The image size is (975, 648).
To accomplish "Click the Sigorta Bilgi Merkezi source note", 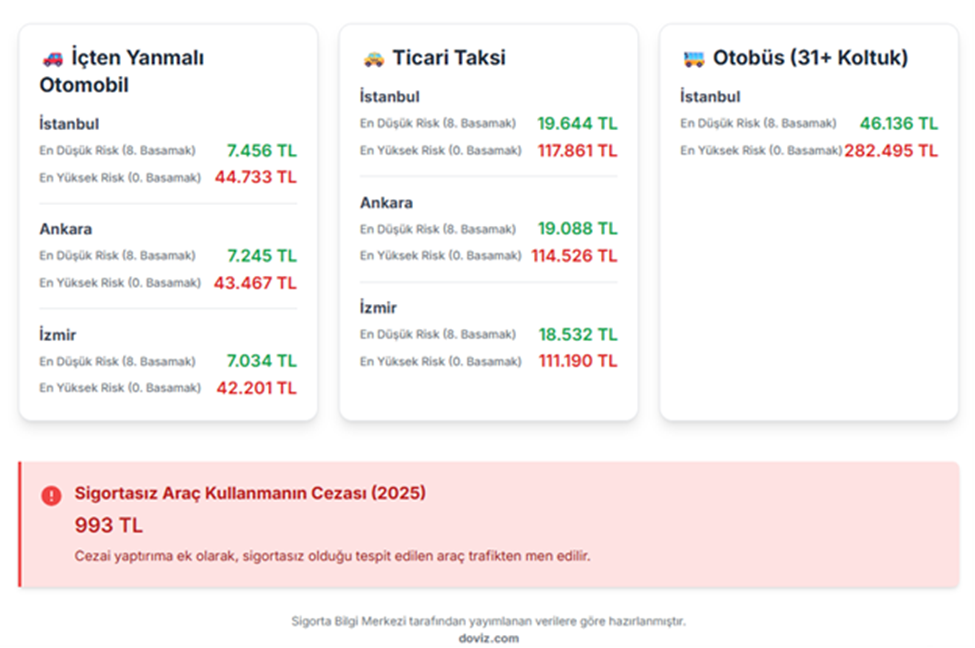I will click(488, 622).
